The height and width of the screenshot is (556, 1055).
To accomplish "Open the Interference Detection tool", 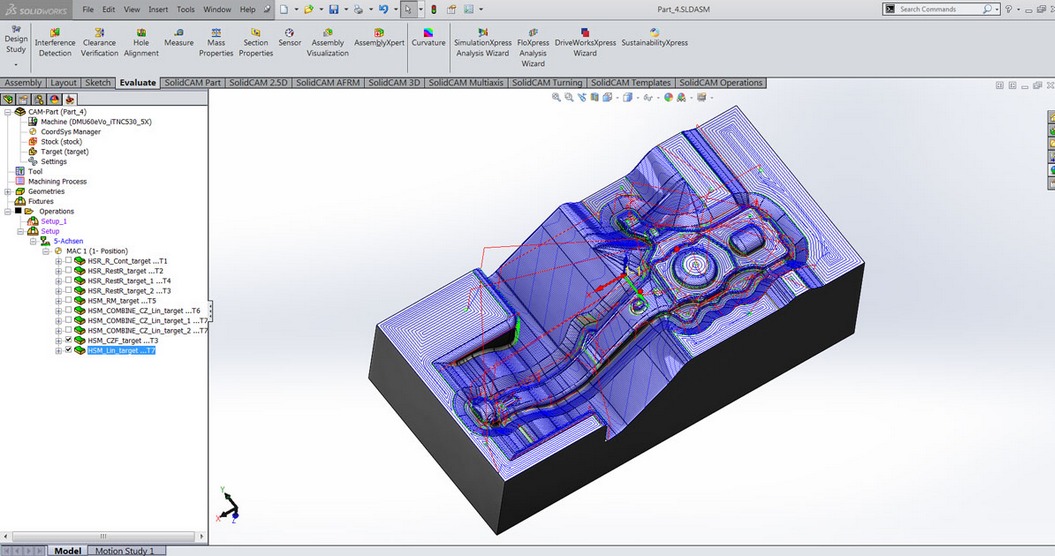I will click(x=55, y=41).
